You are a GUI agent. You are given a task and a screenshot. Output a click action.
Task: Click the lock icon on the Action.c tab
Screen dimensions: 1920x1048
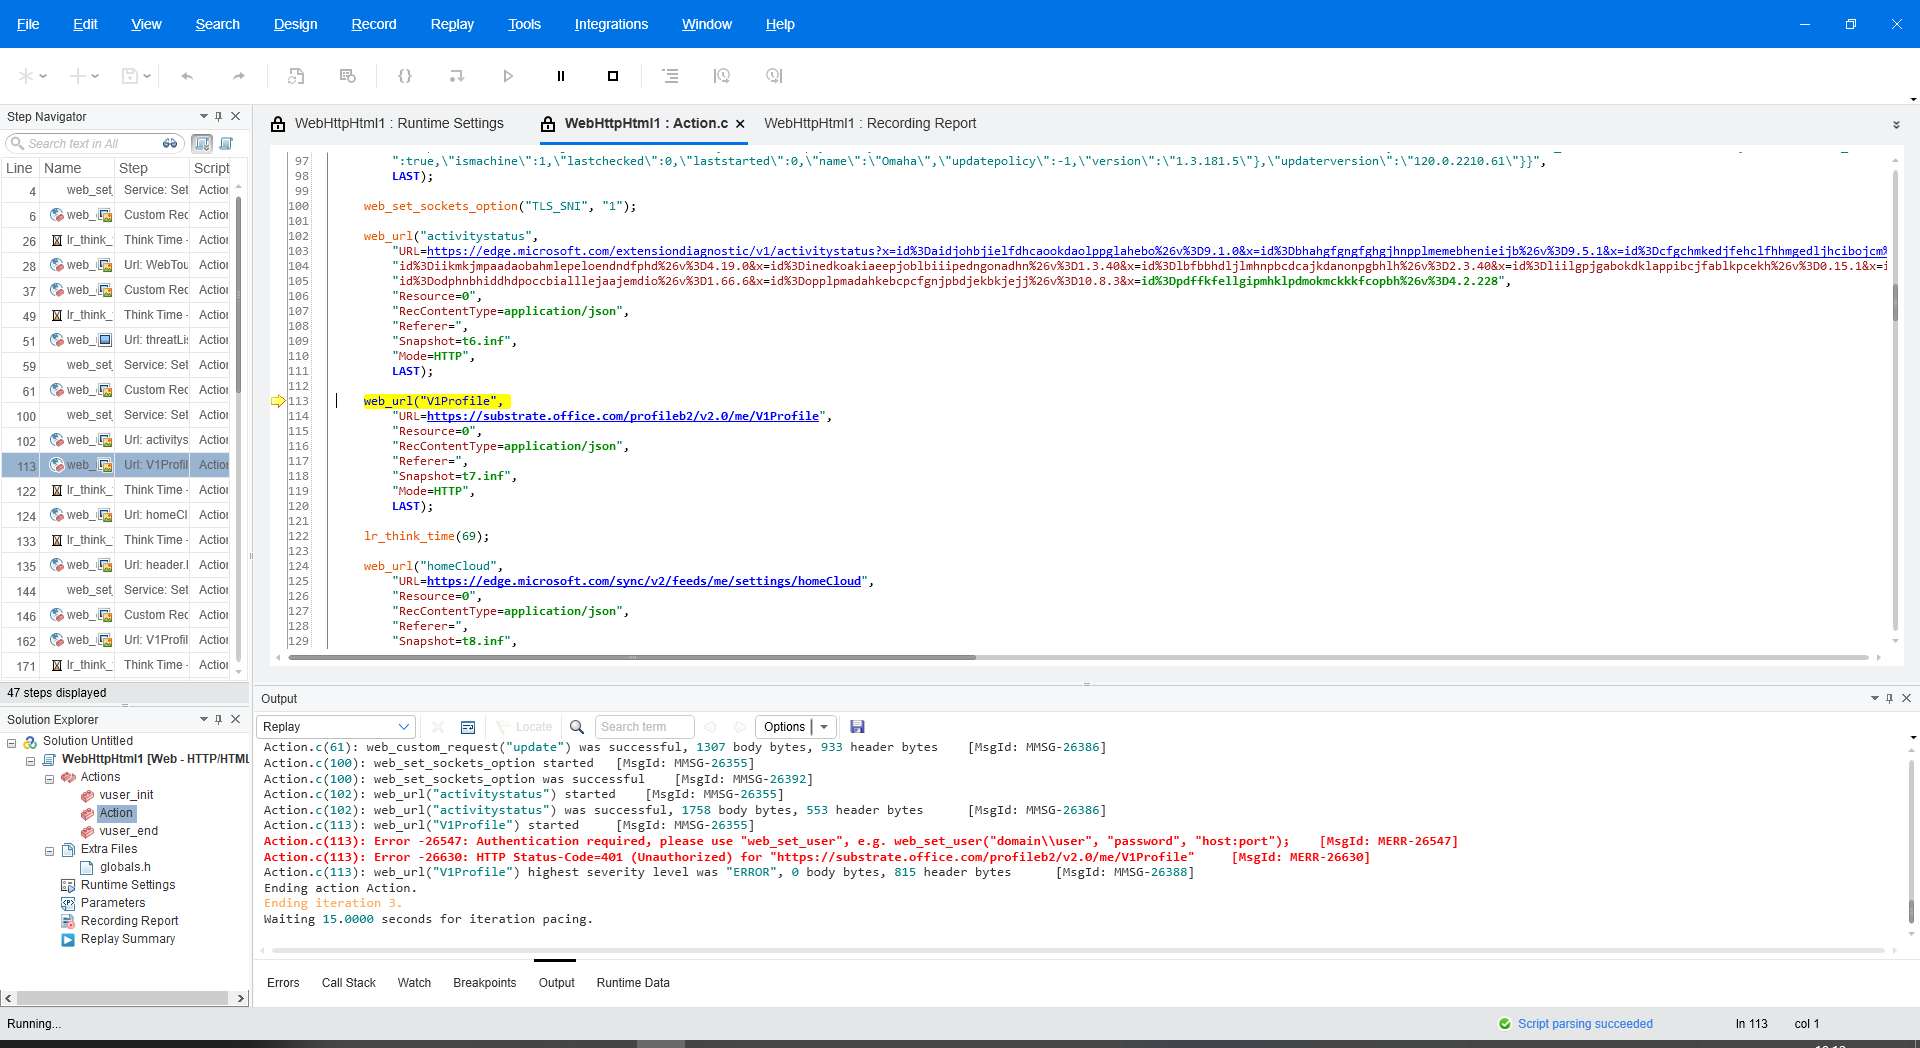[548, 124]
